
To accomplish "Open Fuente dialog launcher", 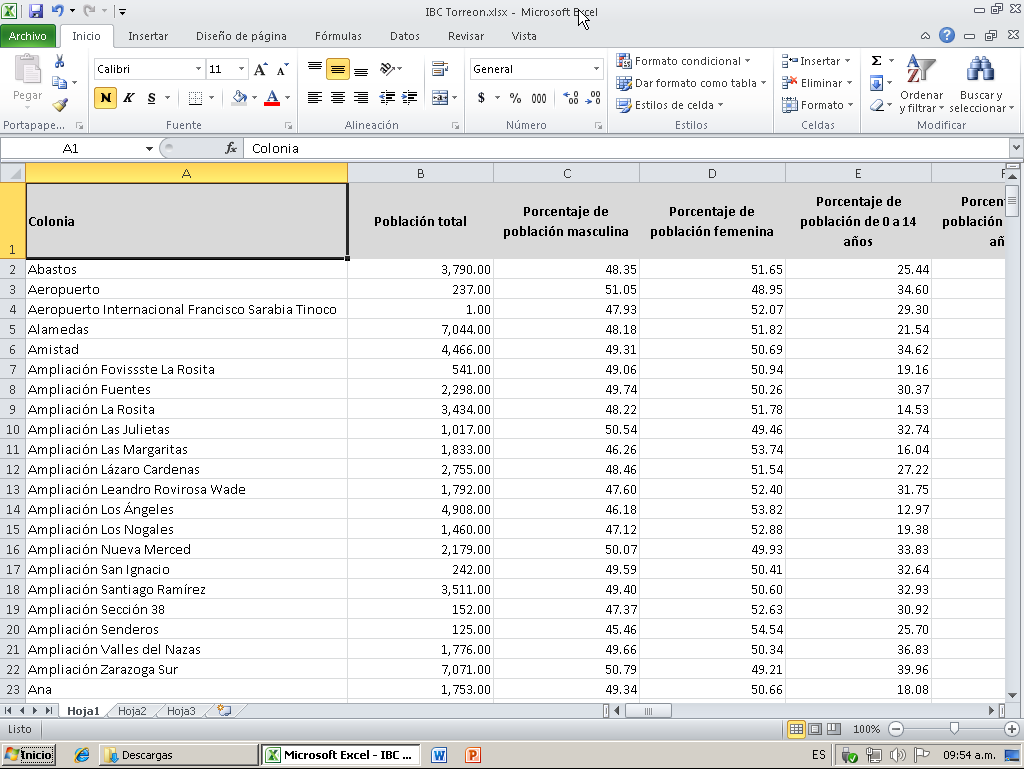I will pyautogui.click(x=288, y=125).
